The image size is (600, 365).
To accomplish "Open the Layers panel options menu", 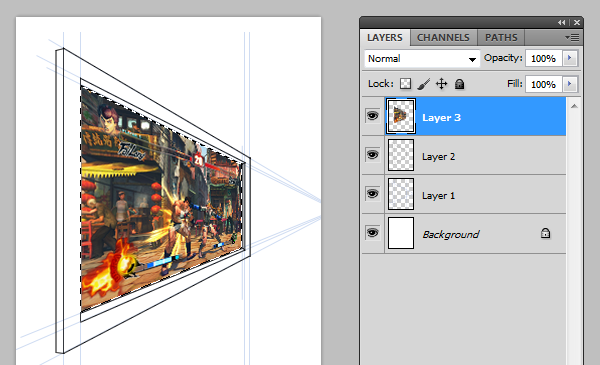I will [572, 37].
